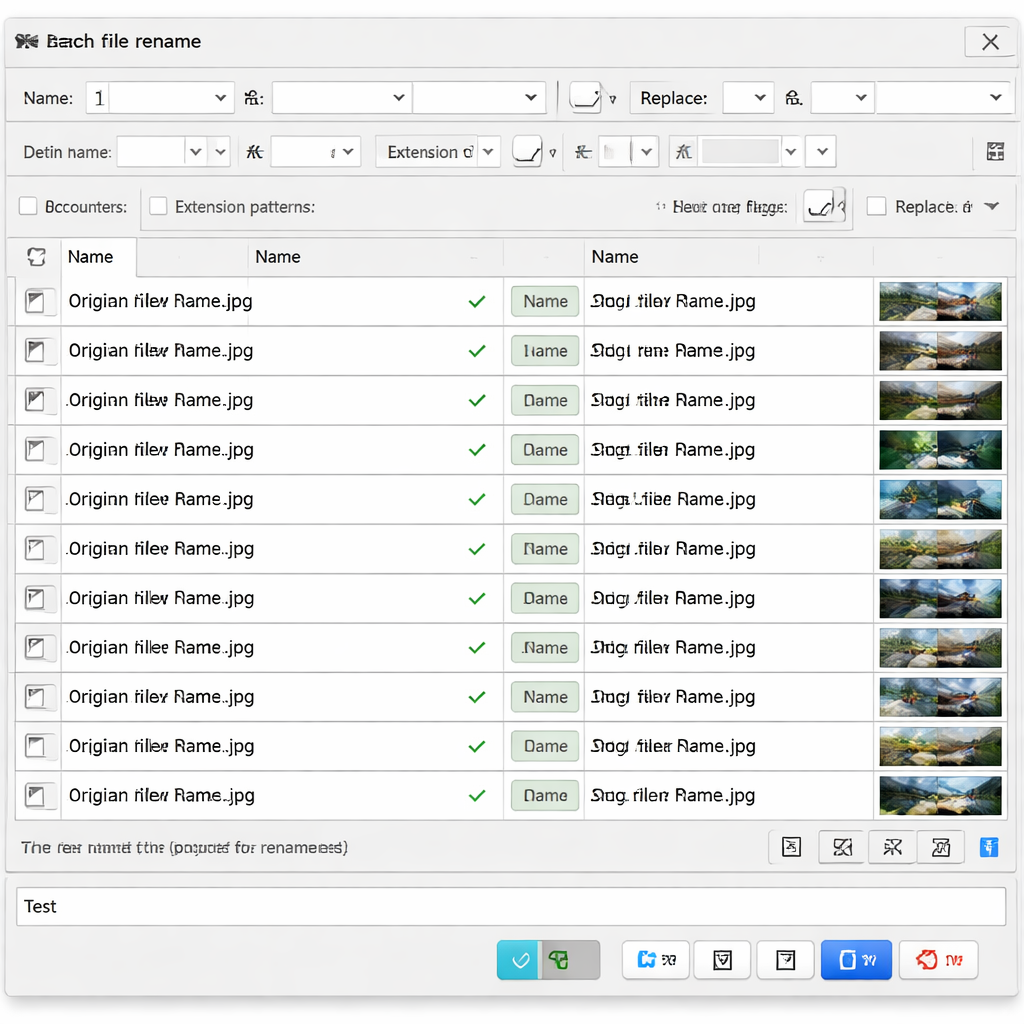Click the last row's Dame button
This screenshot has height=1024, width=1024.
coord(545,796)
